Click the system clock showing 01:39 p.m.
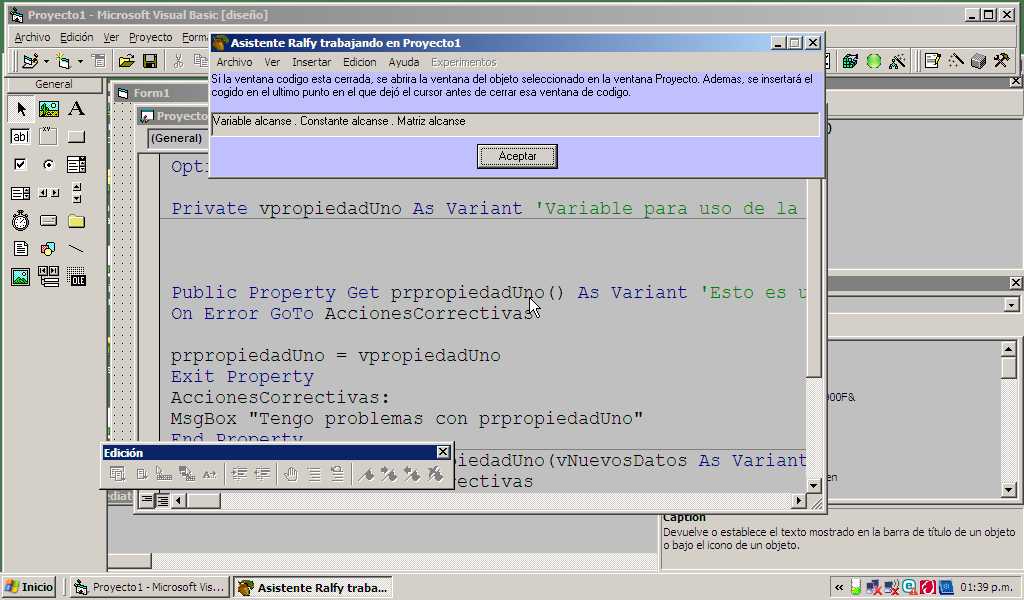Viewport: 1024px width, 600px height. [987, 588]
